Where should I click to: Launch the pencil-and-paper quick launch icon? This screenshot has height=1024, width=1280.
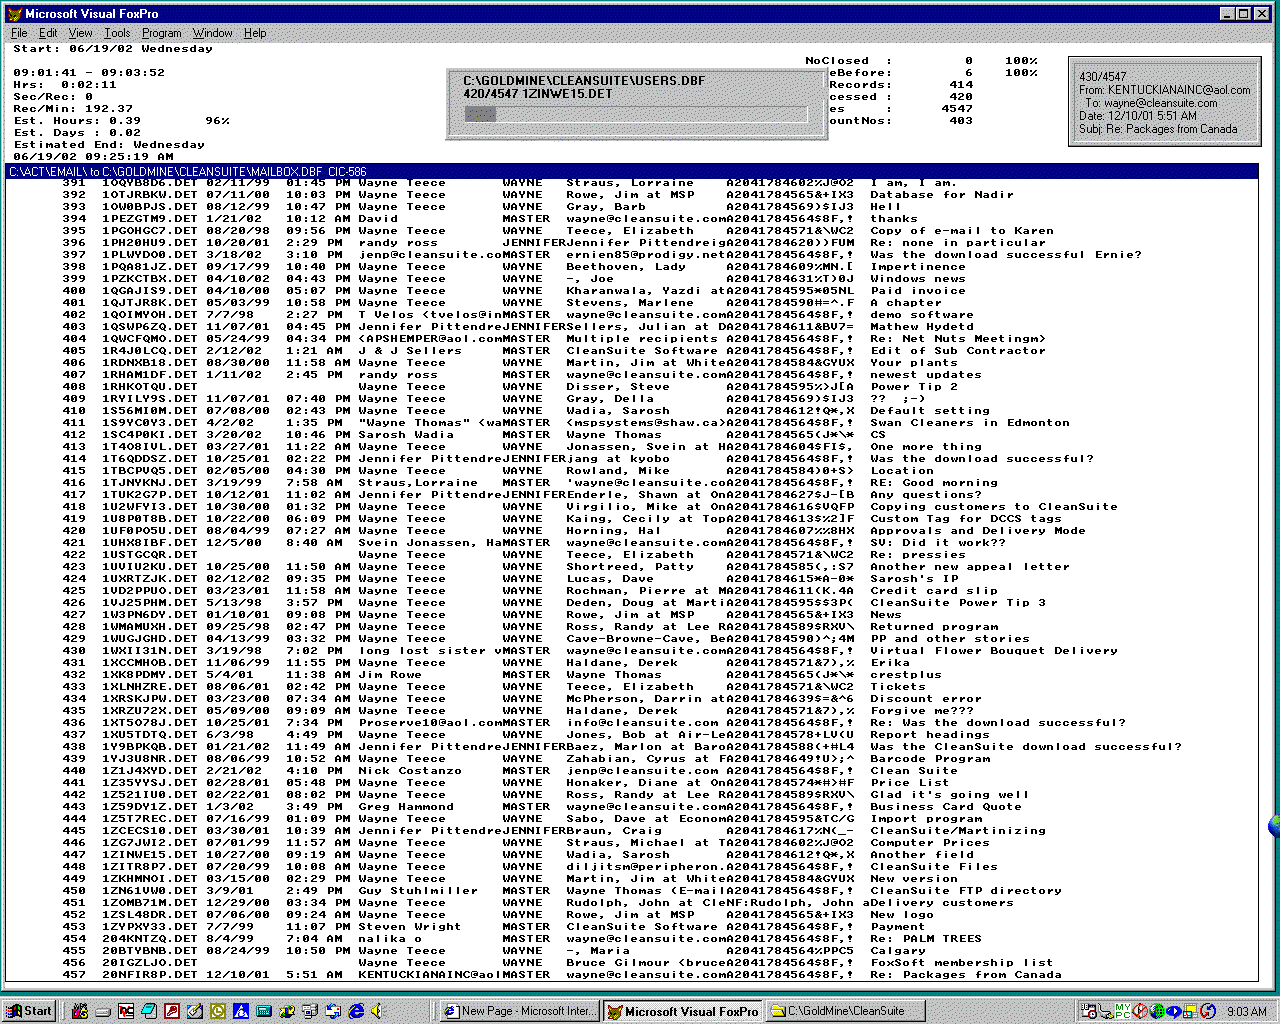[x=195, y=1011]
